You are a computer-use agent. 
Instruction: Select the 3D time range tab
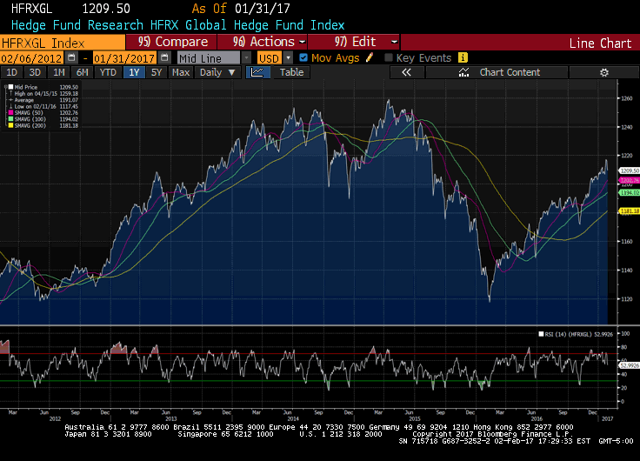(x=35, y=73)
